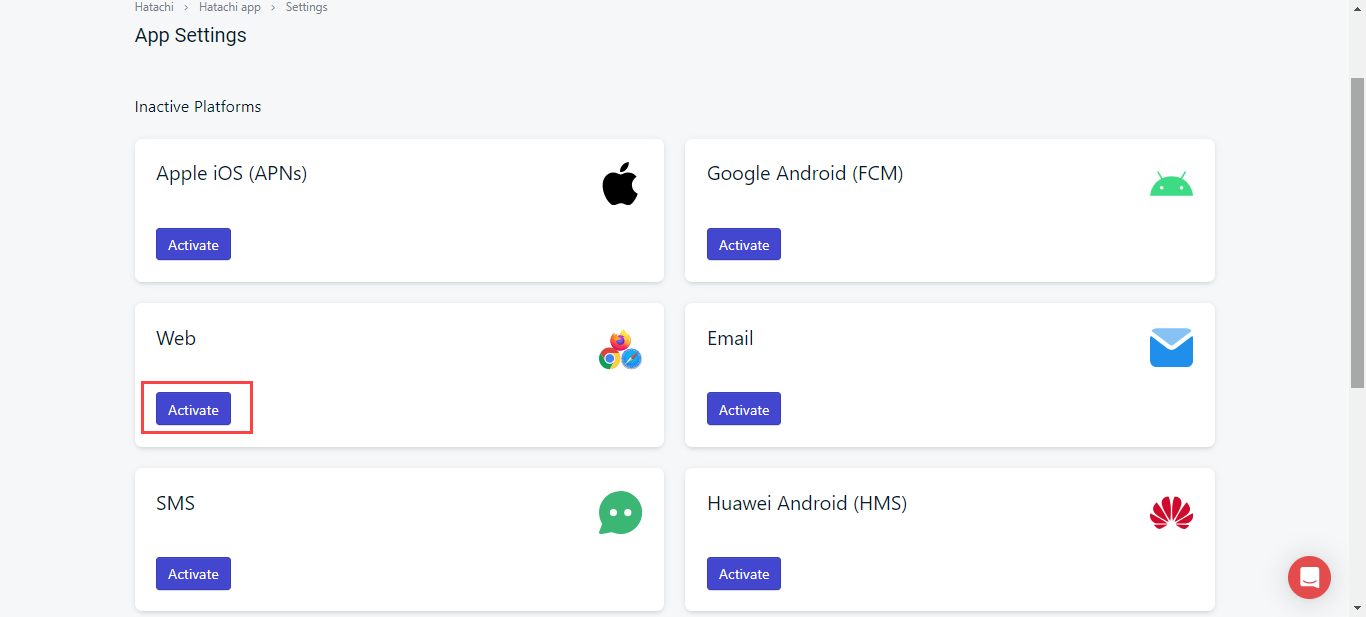Activate the Apple iOS (APNs) platform
This screenshot has height=617, width=1366.
click(x=193, y=245)
